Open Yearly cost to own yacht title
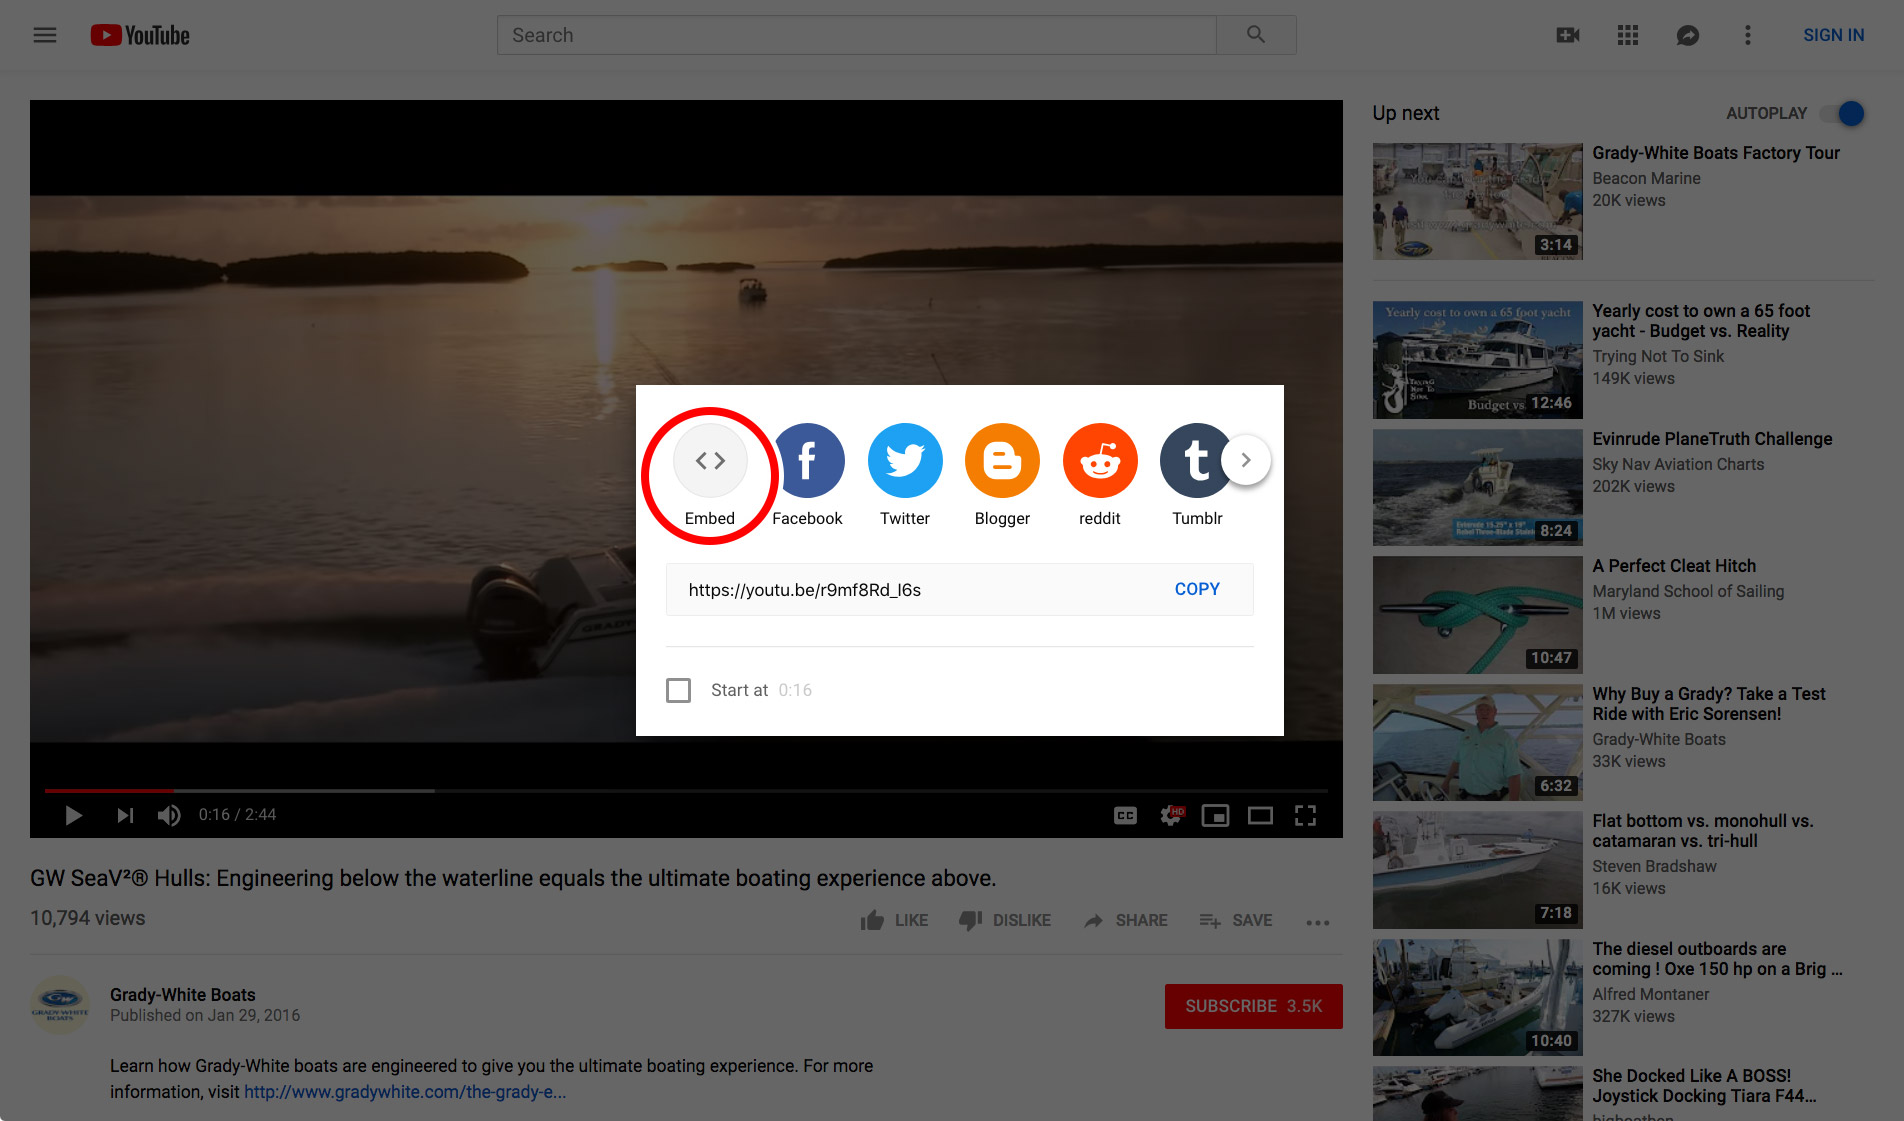Viewport: 1904px width, 1121px height. [x=1701, y=321]
